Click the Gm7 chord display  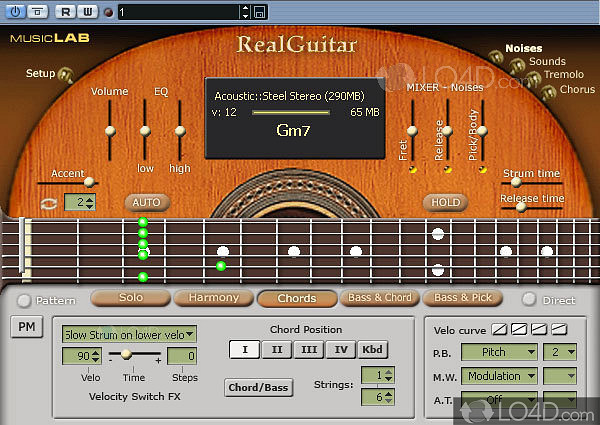point(293,130)
